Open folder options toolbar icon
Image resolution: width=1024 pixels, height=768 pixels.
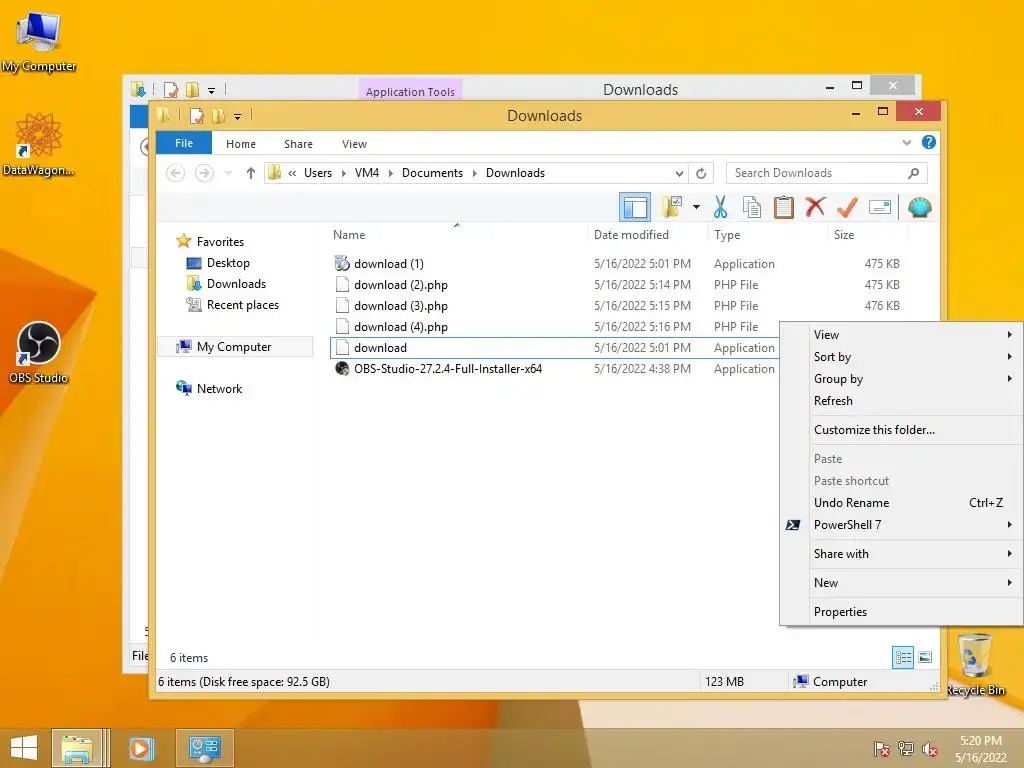click(x=672, y=208)
